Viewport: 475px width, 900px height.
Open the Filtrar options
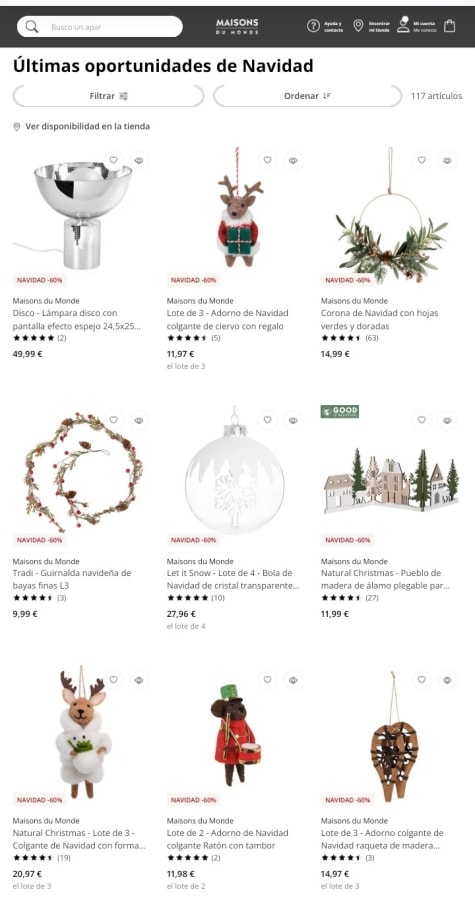(108, 96)
